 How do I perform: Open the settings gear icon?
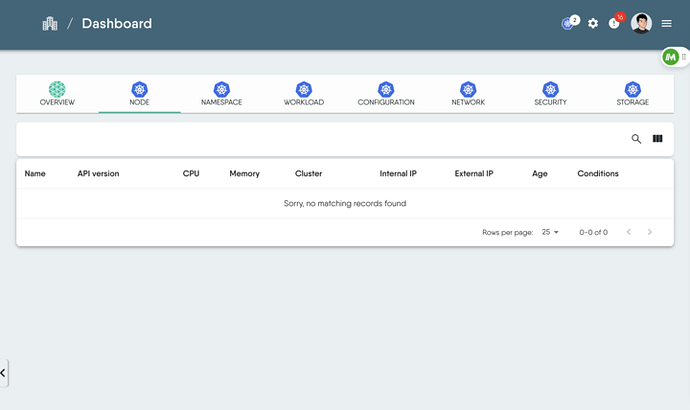coord(593,23)
